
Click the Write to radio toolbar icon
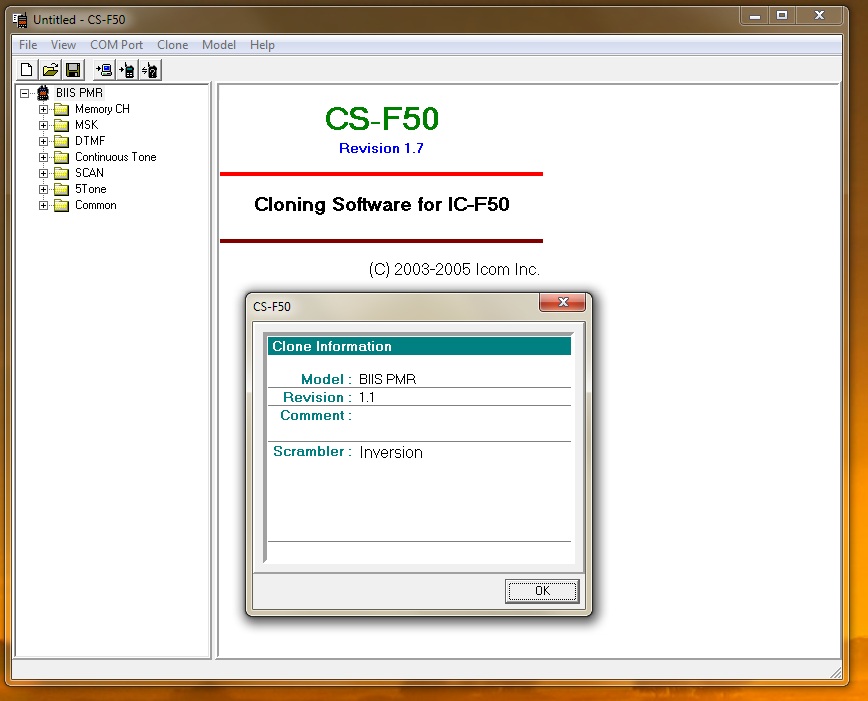click(127, 70)
